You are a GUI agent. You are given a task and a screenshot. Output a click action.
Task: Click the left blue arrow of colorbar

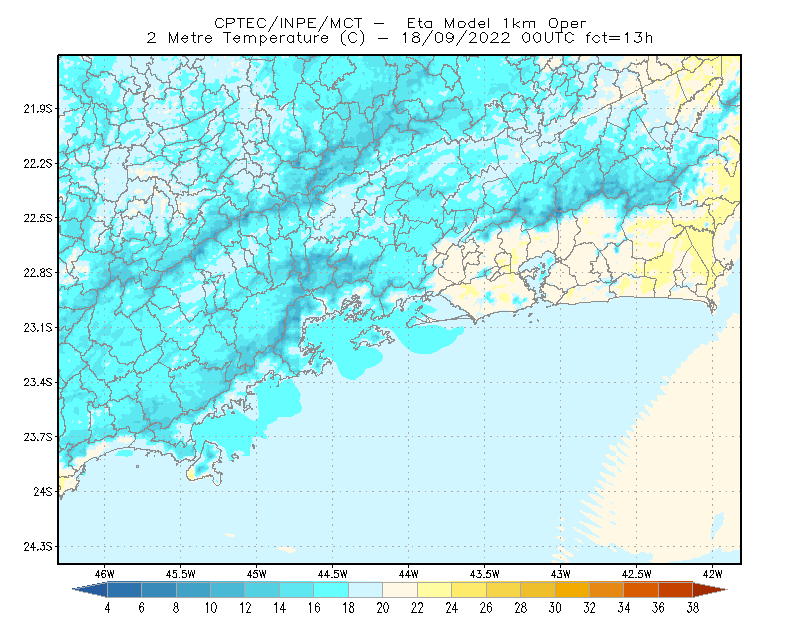[90, 590]
